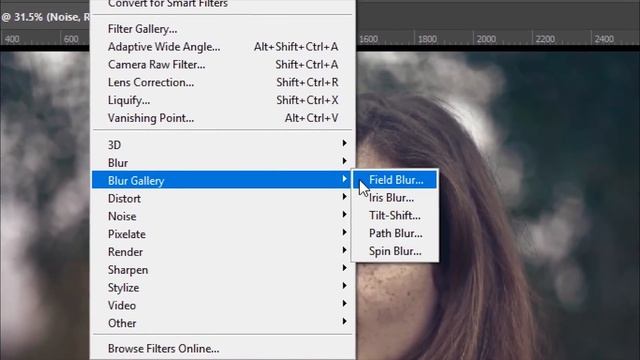The width and height of the screenshot is (640, 360).
Task: Choose Adaptive Wide Angle filter
Action: click(x=222, y=47)
